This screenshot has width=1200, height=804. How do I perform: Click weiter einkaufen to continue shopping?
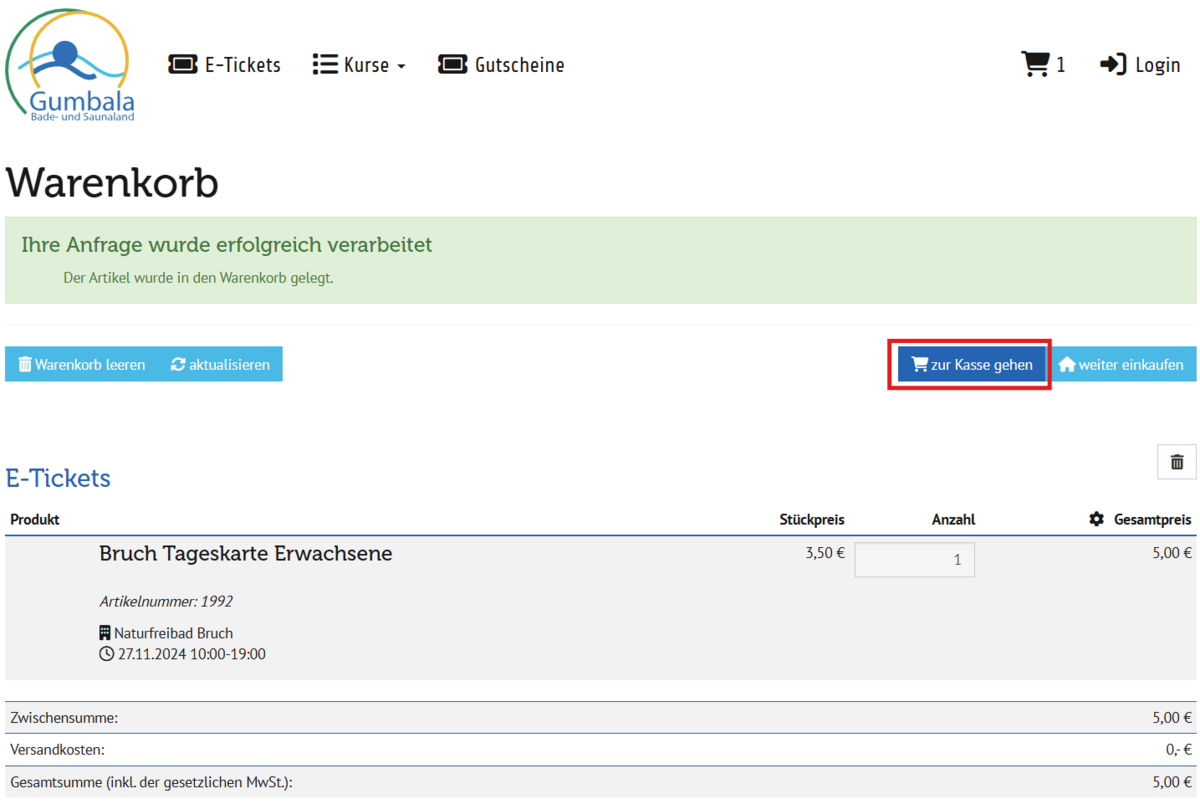tap(1120, 365)
